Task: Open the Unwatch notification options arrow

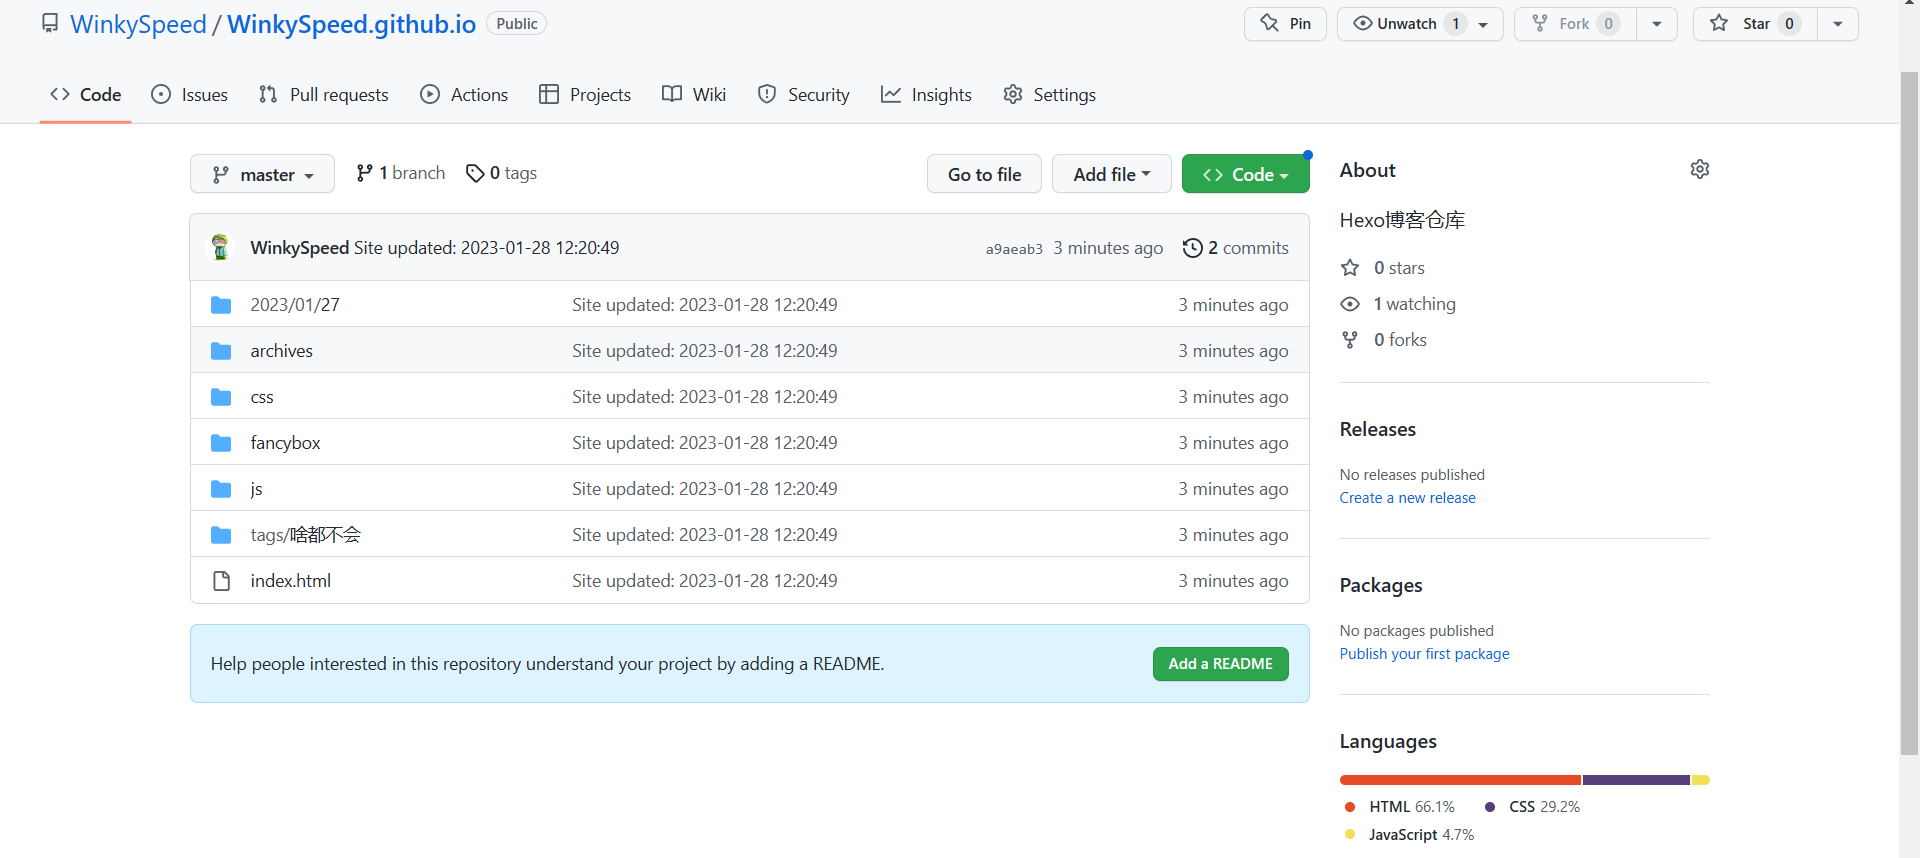Action: tap(1483, 24)
